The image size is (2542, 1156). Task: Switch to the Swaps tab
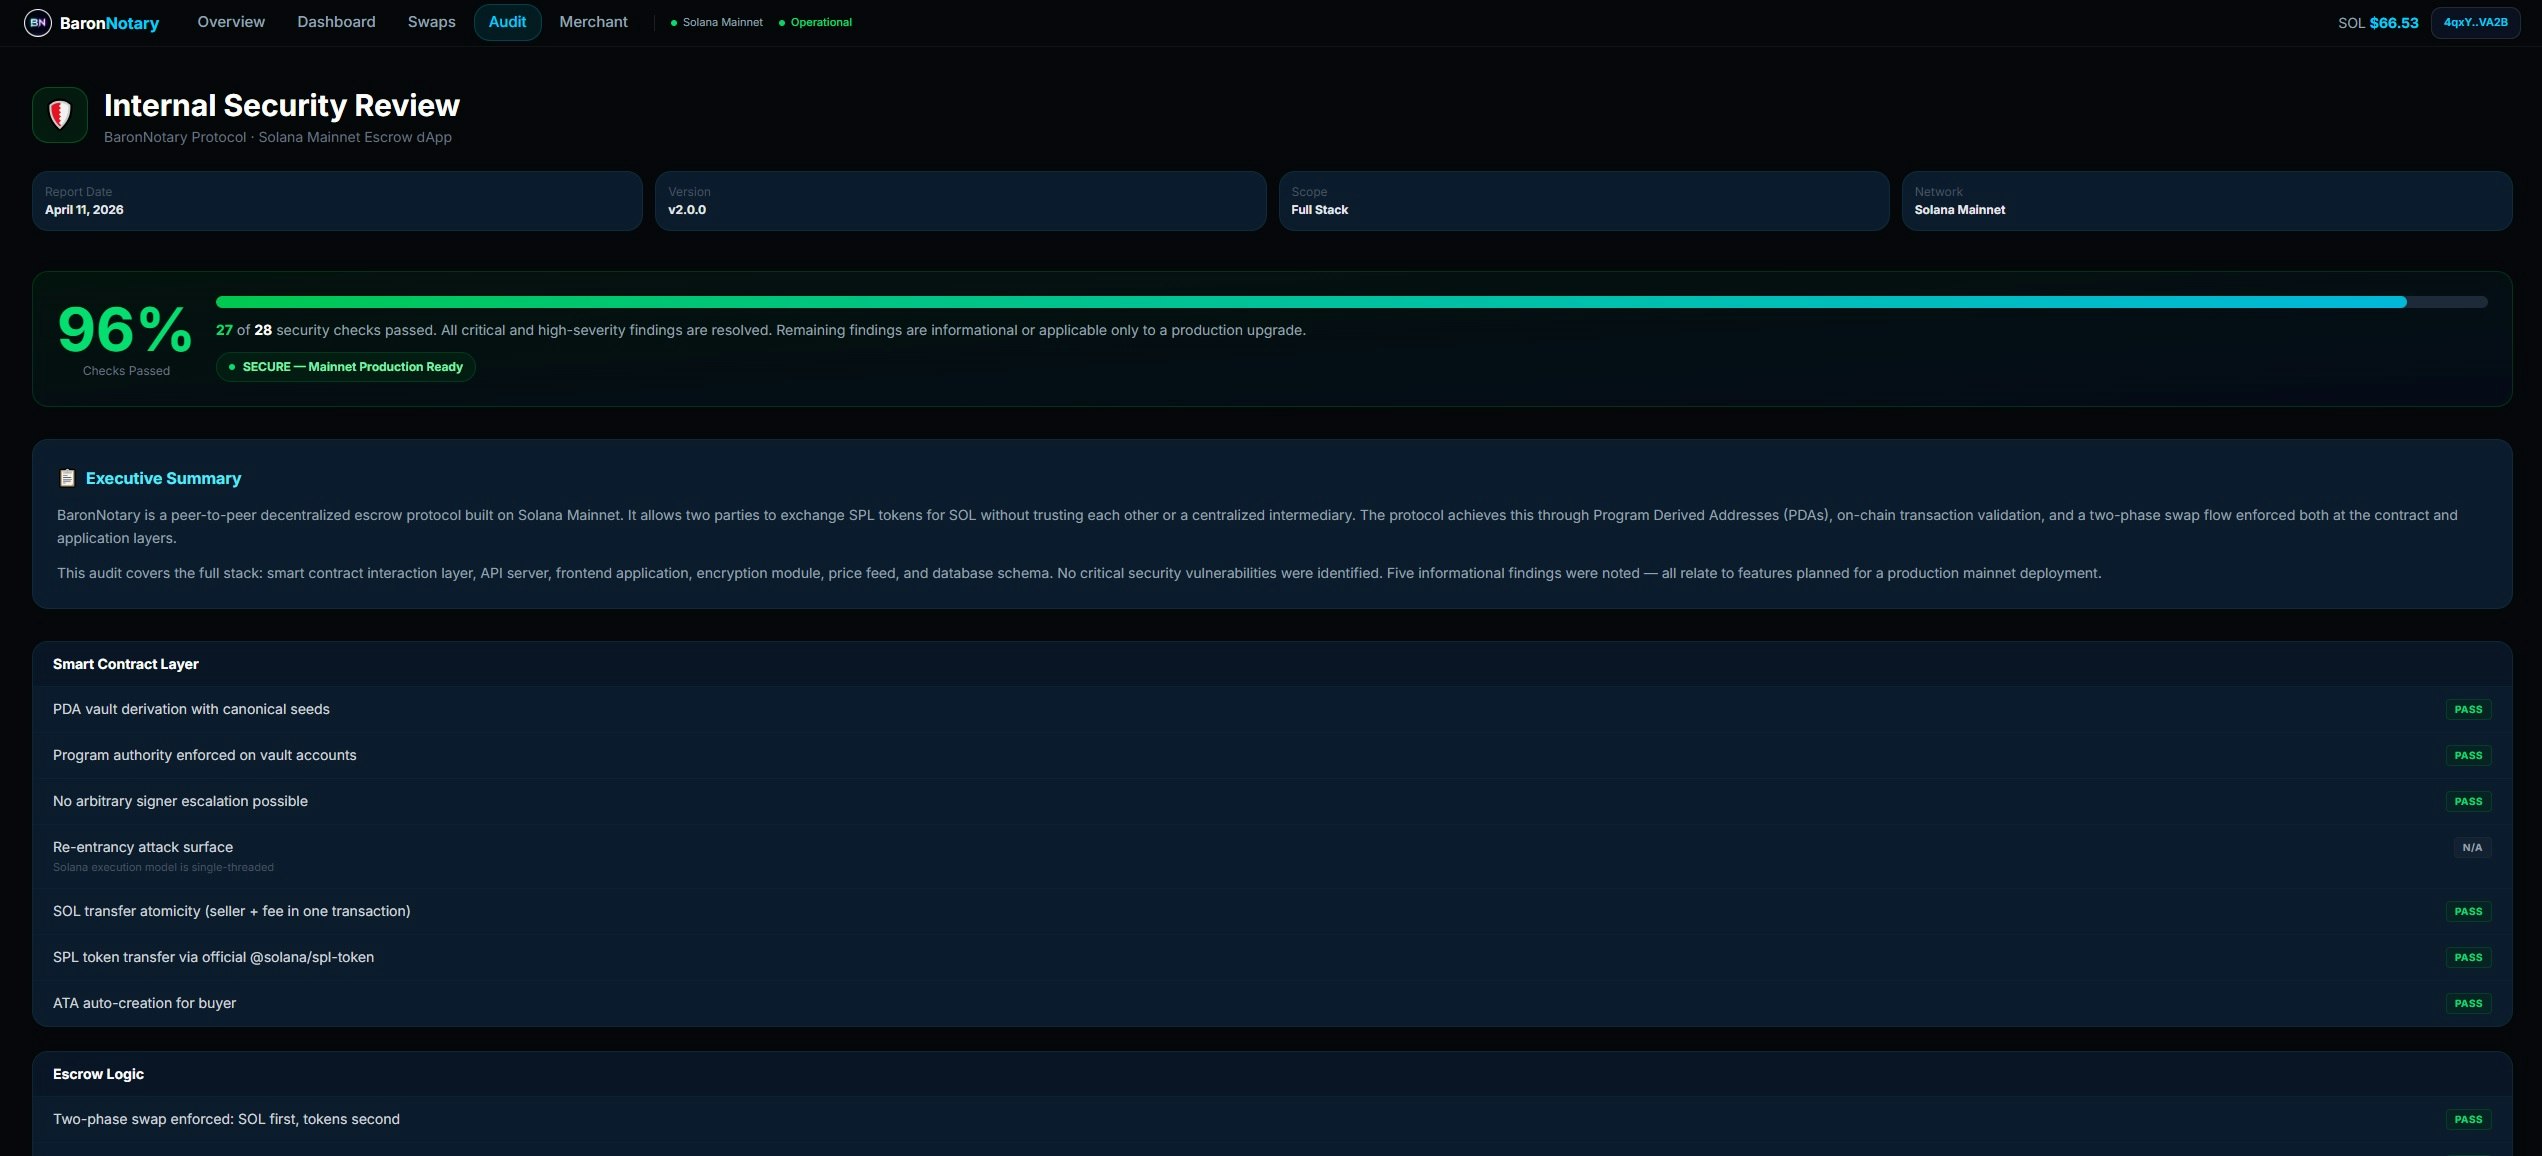coord(431,22)
